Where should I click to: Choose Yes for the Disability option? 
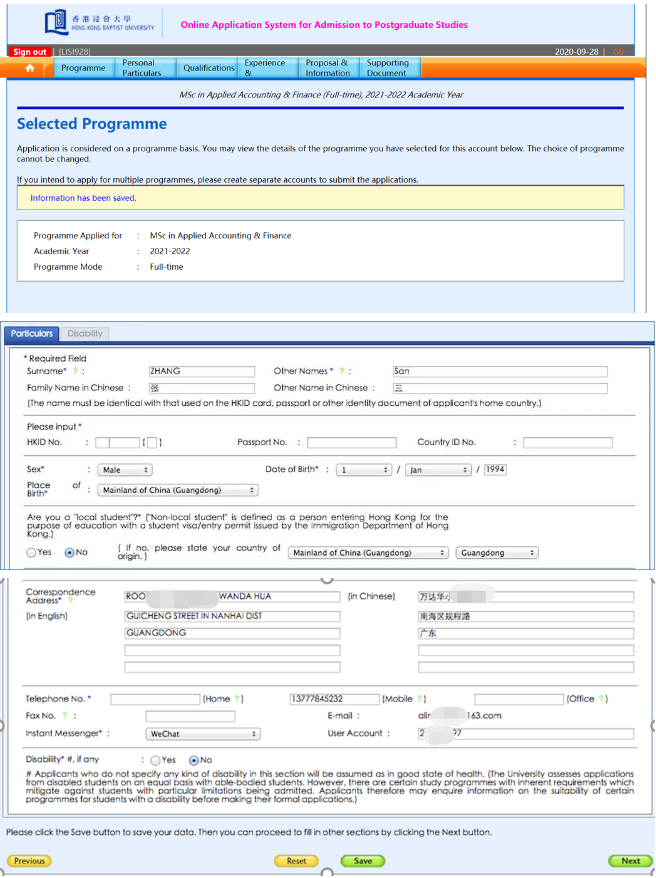(155, 760)
